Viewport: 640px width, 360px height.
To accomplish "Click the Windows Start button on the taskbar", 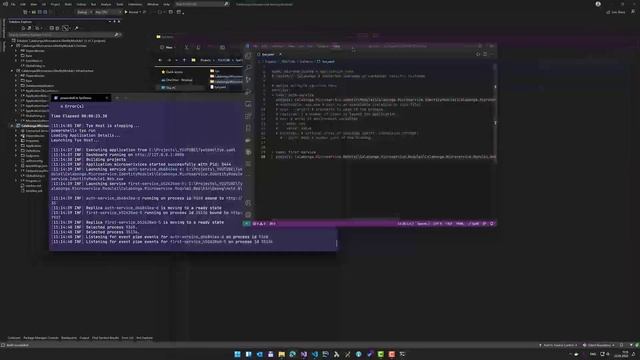I will click(237, 354).
